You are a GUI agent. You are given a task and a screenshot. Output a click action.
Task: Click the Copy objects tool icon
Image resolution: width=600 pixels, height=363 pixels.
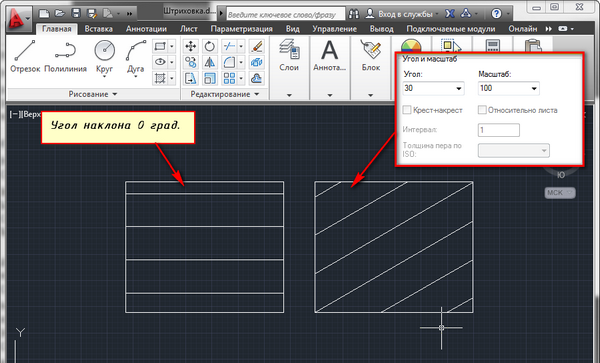190,62
